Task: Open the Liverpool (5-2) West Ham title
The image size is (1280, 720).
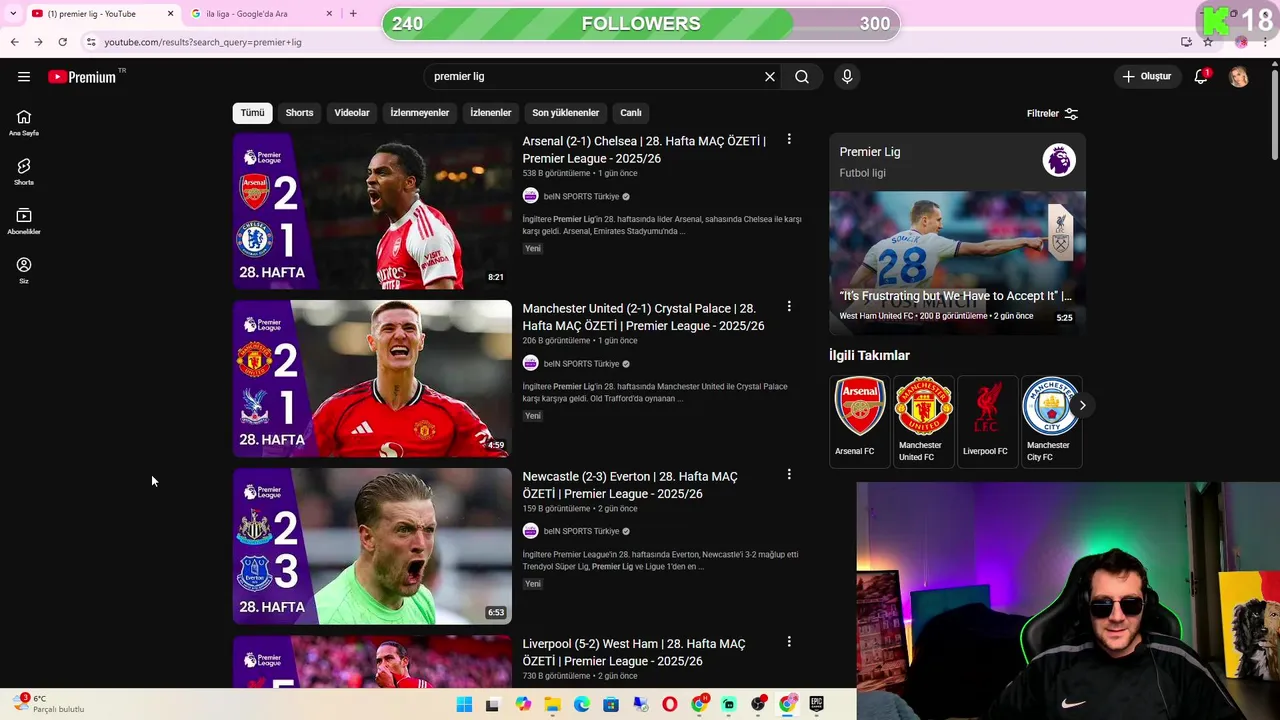Action: click(x=634, y=652)
